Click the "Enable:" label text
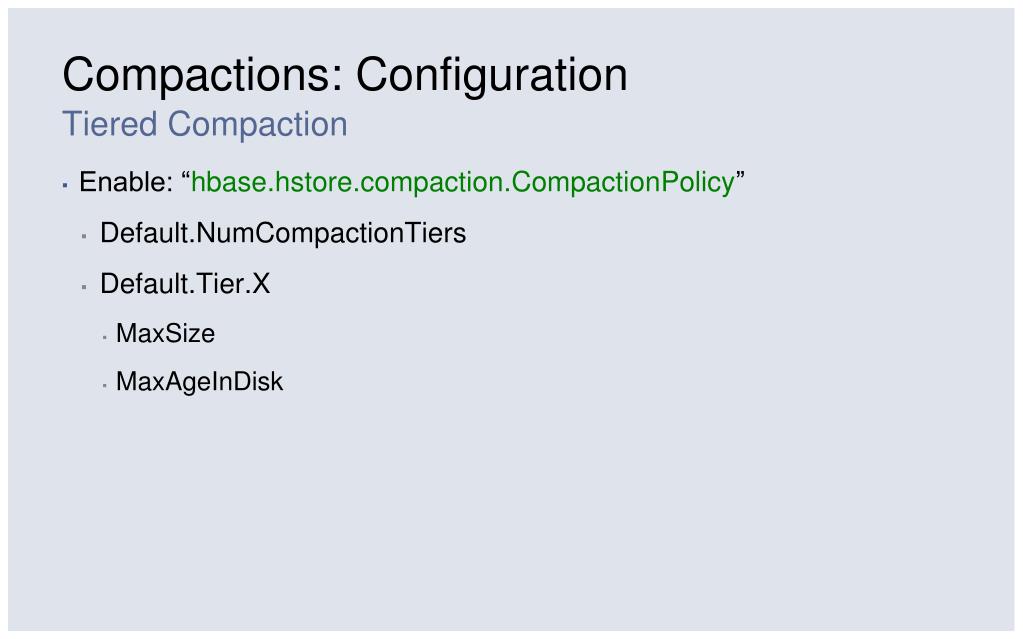1023x639 pixels. coord(126,182)
